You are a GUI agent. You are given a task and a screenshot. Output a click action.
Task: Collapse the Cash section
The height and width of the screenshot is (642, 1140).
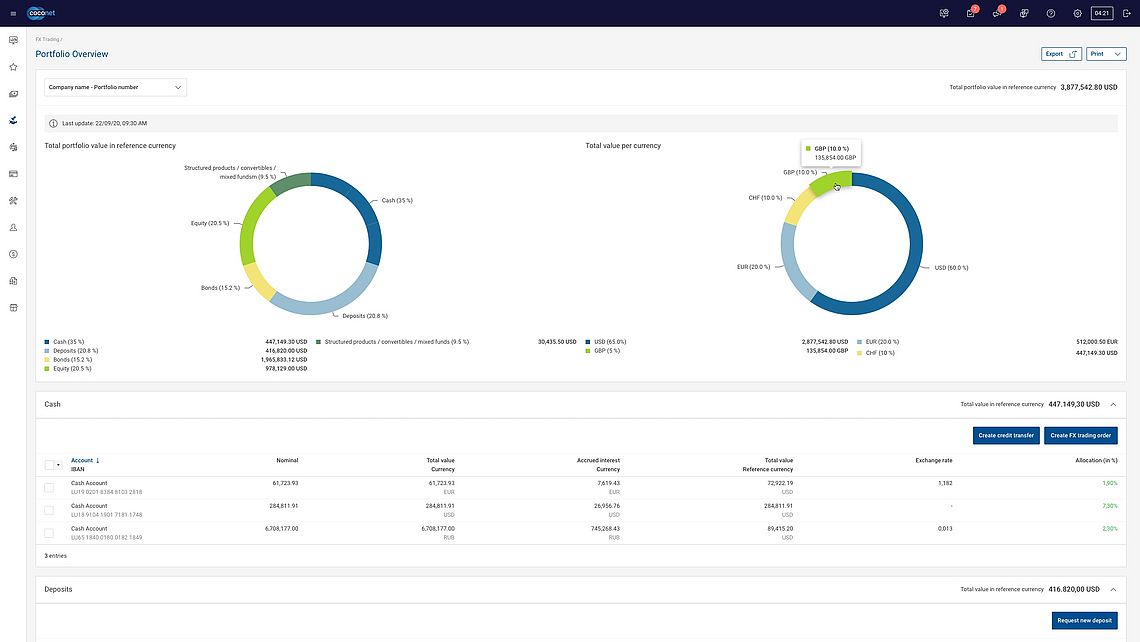point(1112,404)
